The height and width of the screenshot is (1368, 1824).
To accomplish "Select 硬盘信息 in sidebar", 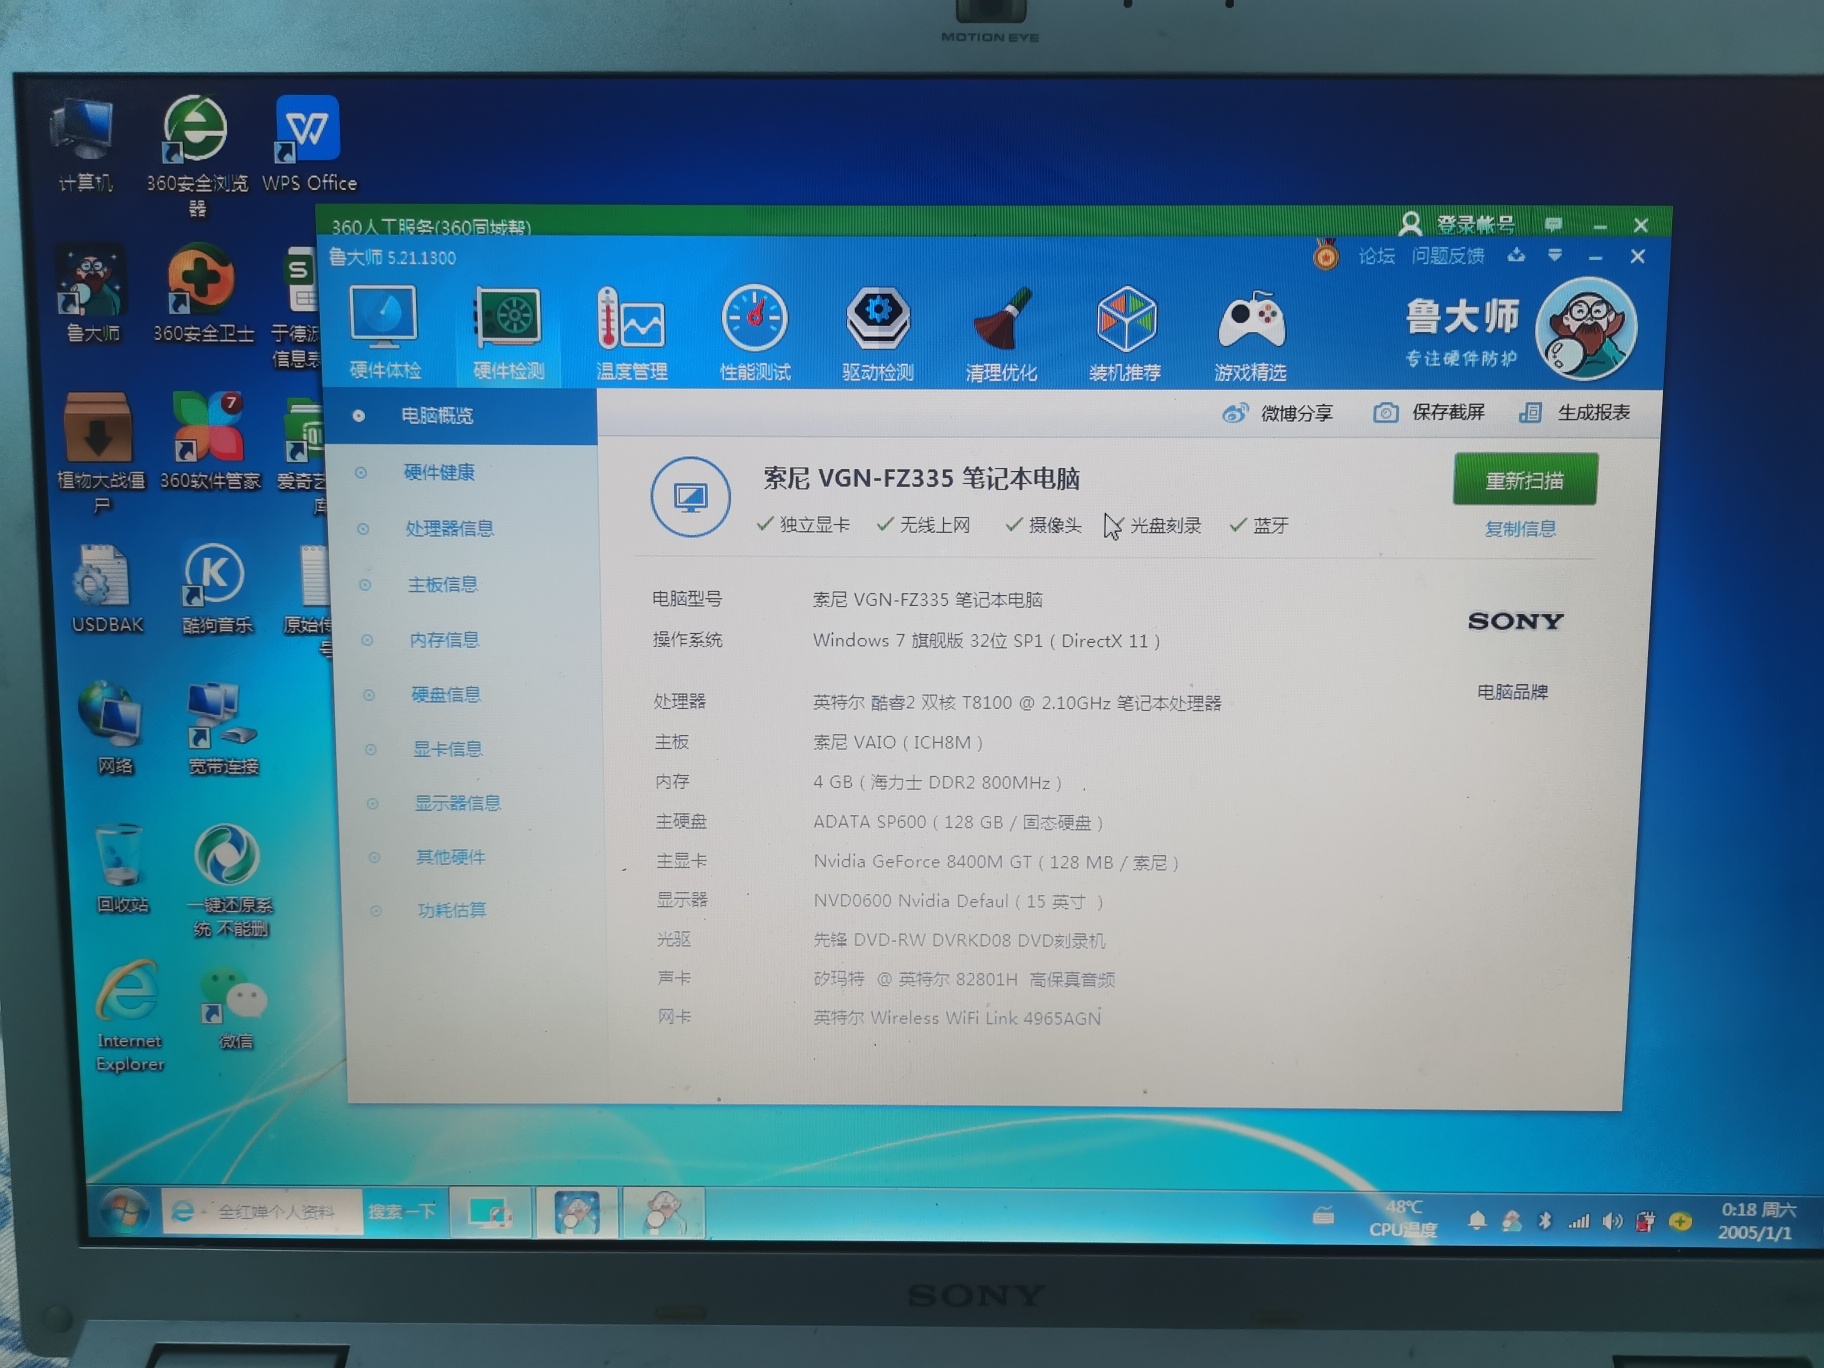I will [446, 694].
